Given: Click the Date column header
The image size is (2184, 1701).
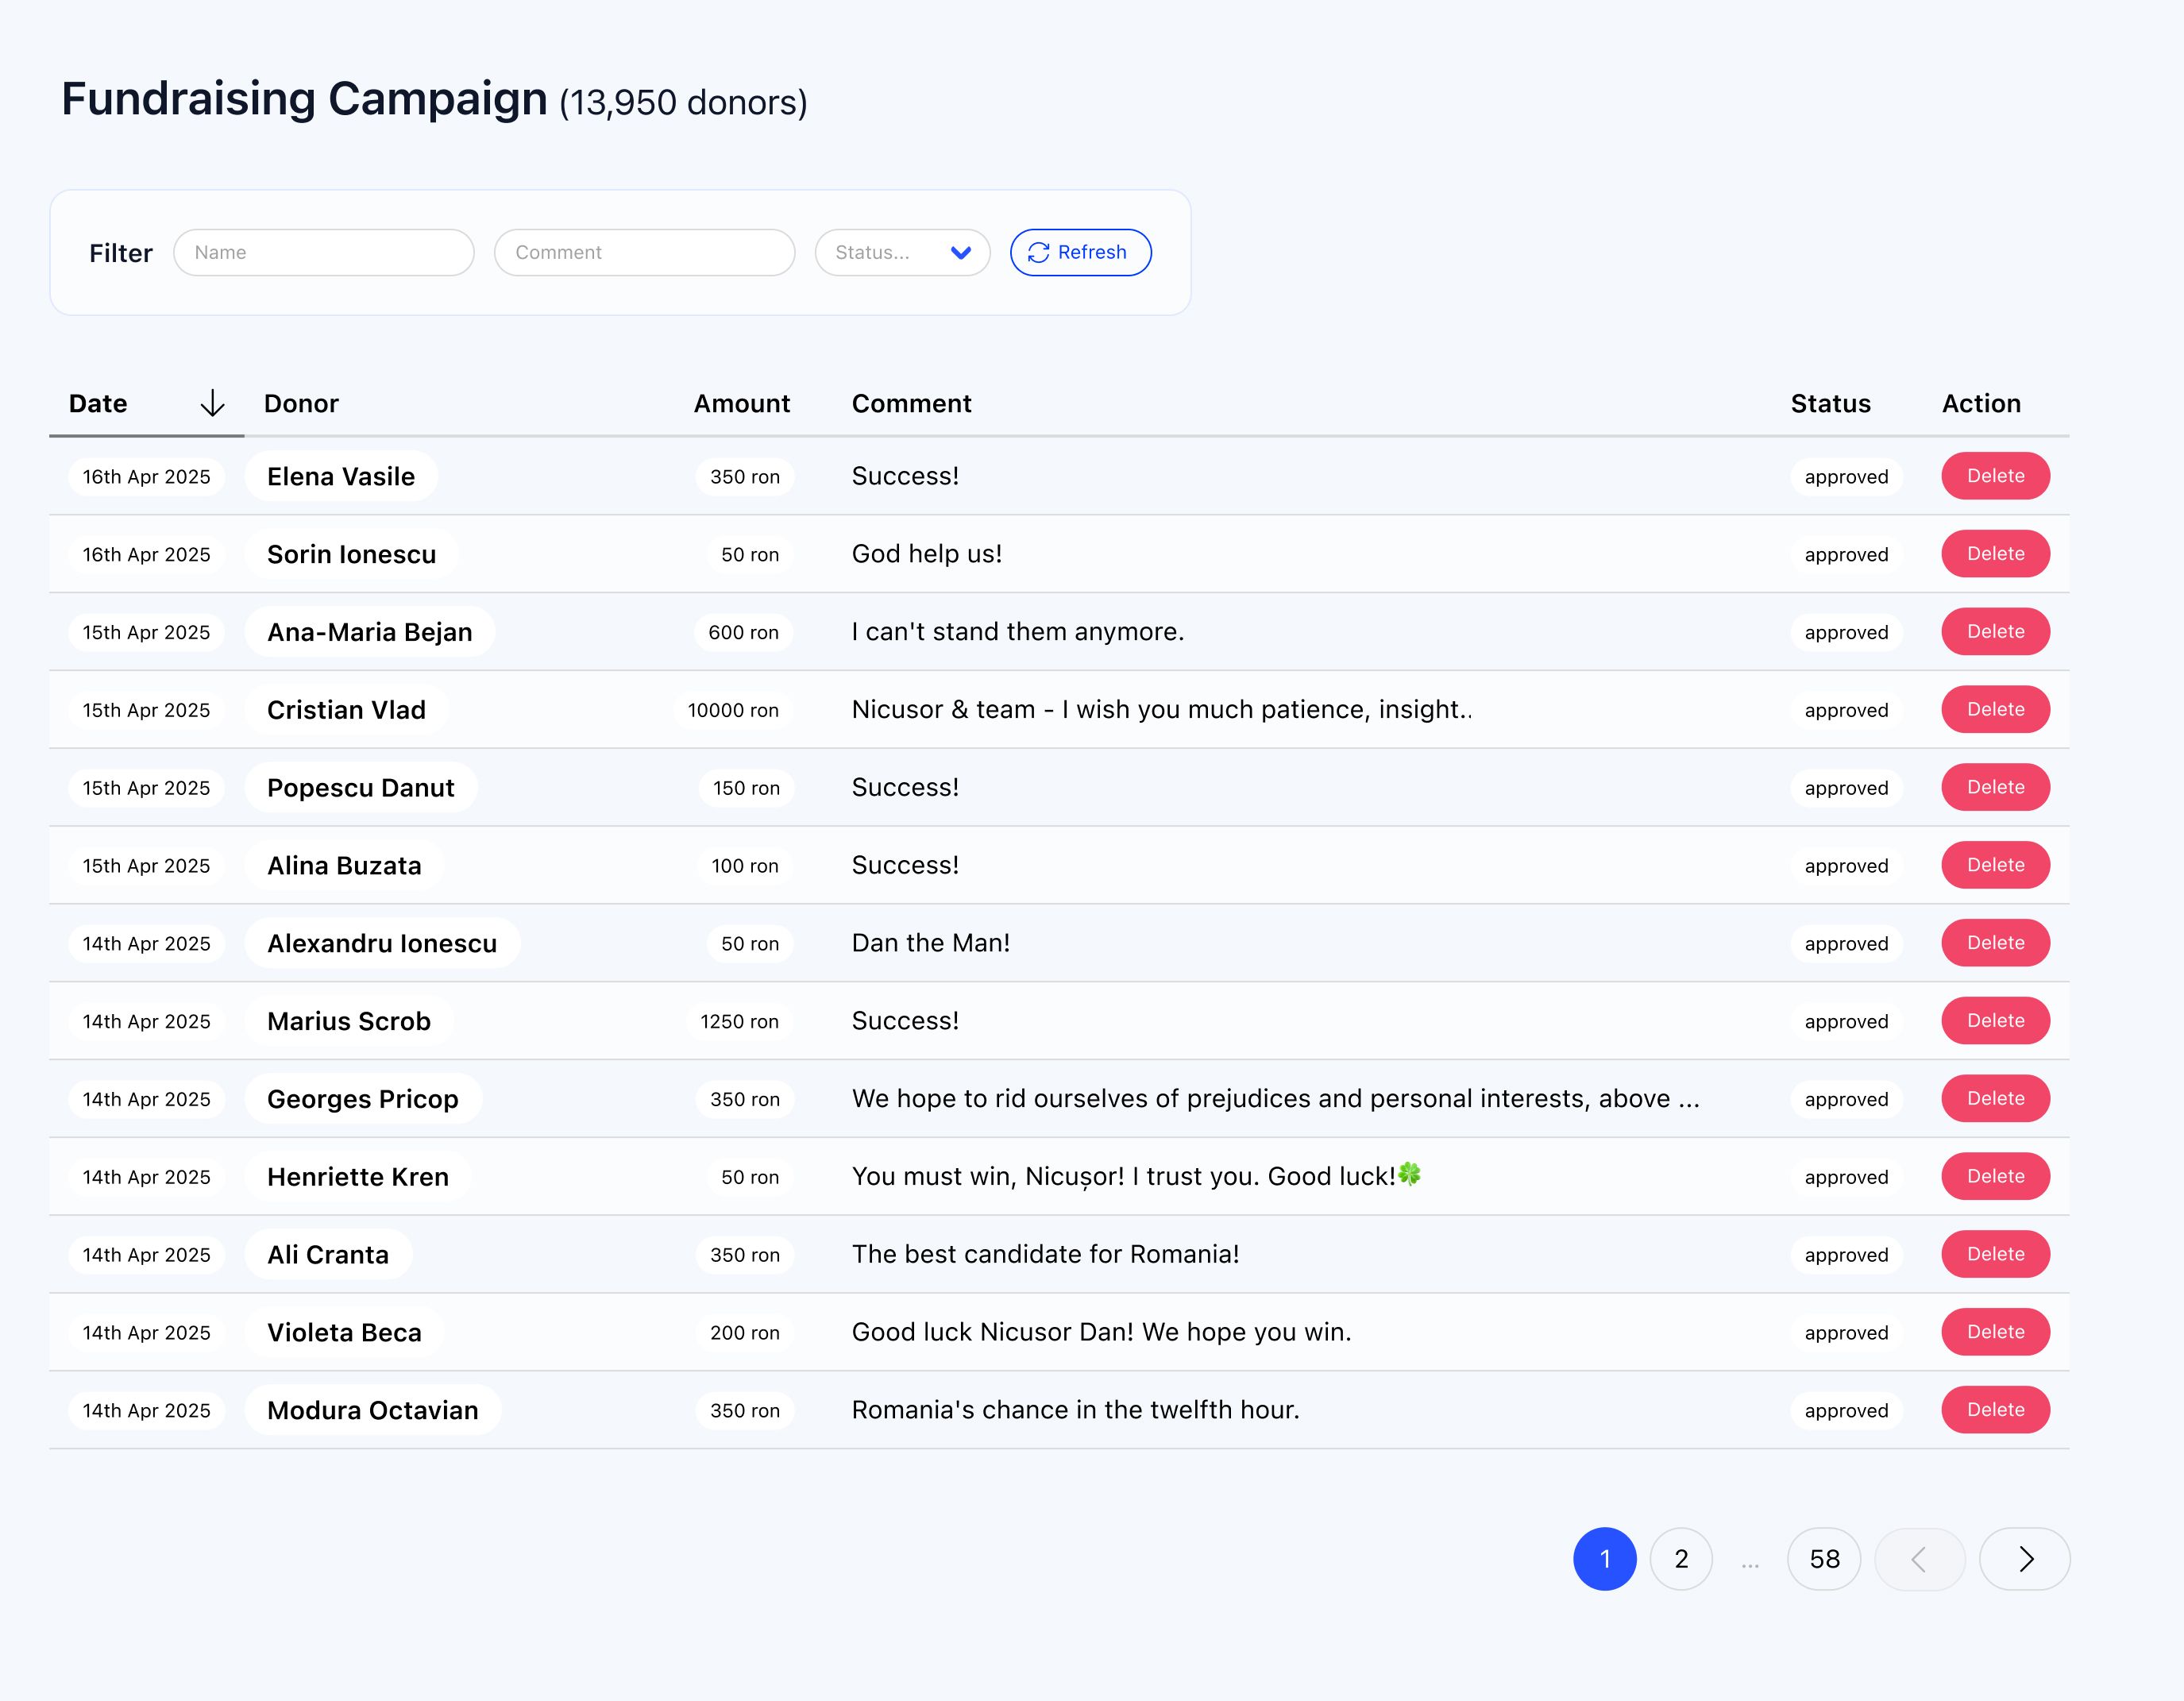Looking at the screenshot, I should click(98, 404).
